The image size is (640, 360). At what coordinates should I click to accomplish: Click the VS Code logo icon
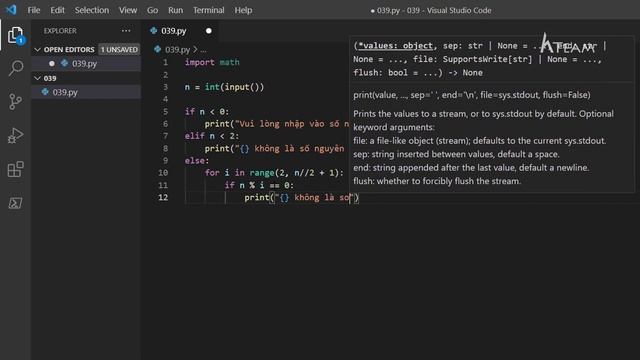point(11,10)
